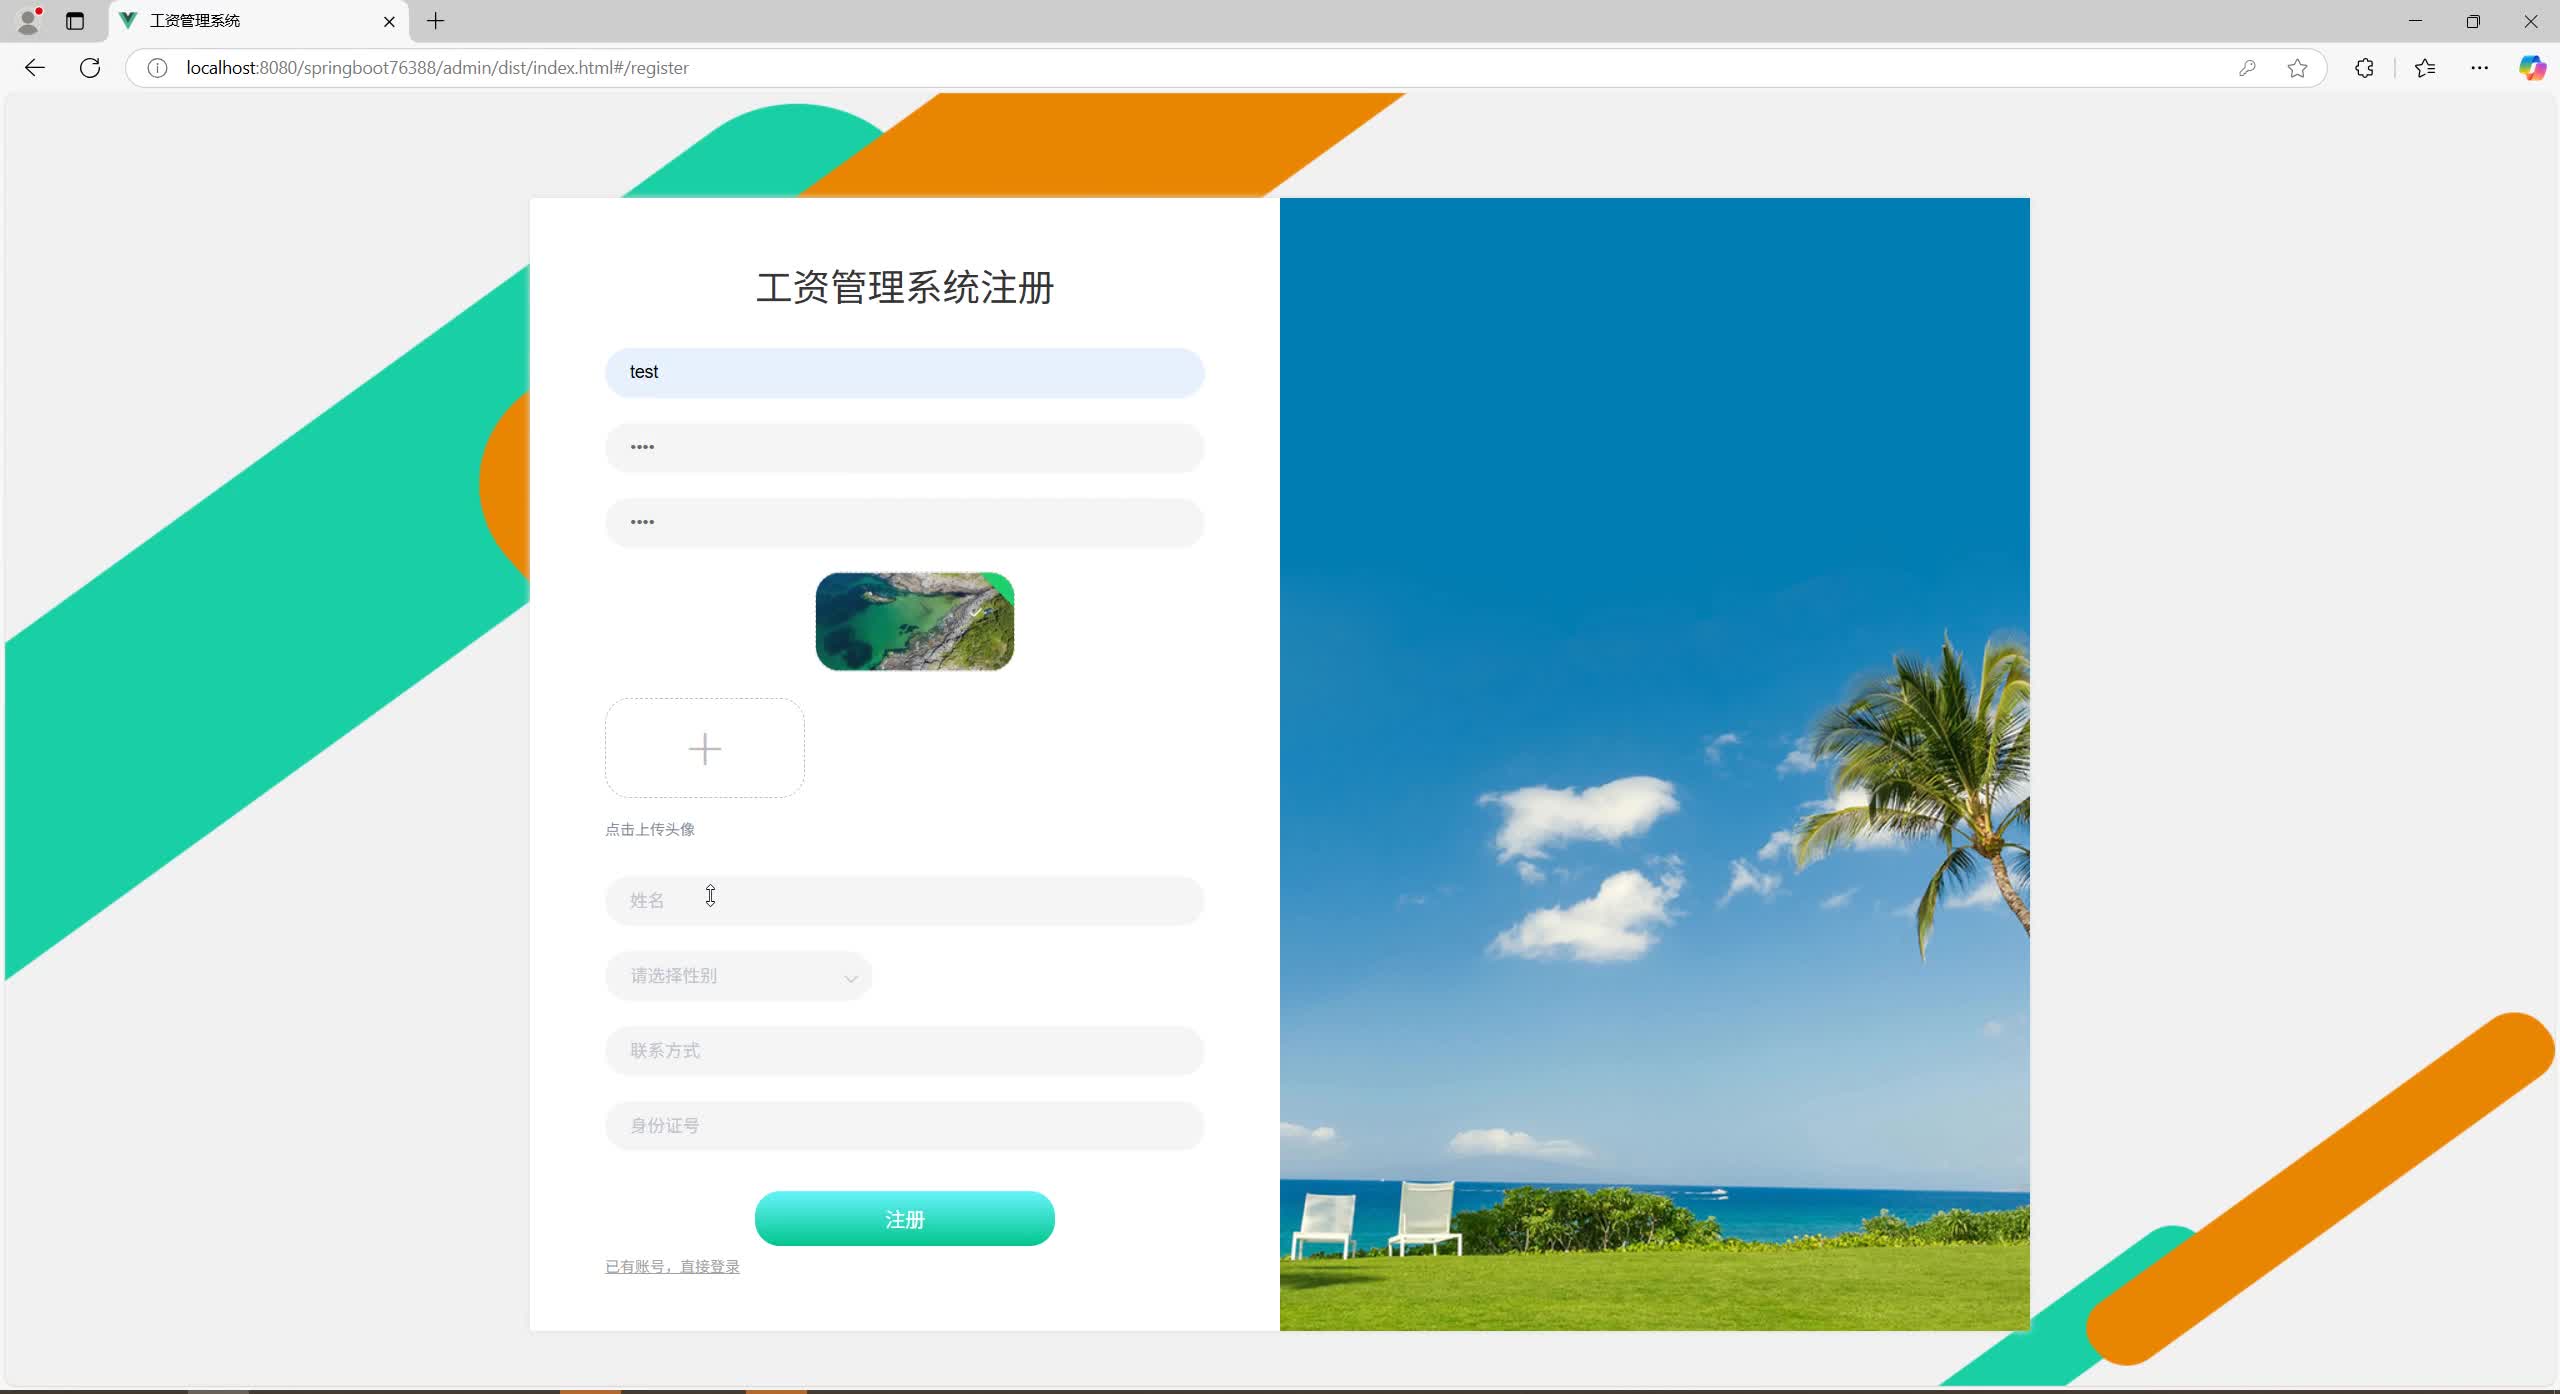This screenshot has width=2560, height=1394.
Task: Click the site information icon in address bar
Action: [x=157, y=67]
